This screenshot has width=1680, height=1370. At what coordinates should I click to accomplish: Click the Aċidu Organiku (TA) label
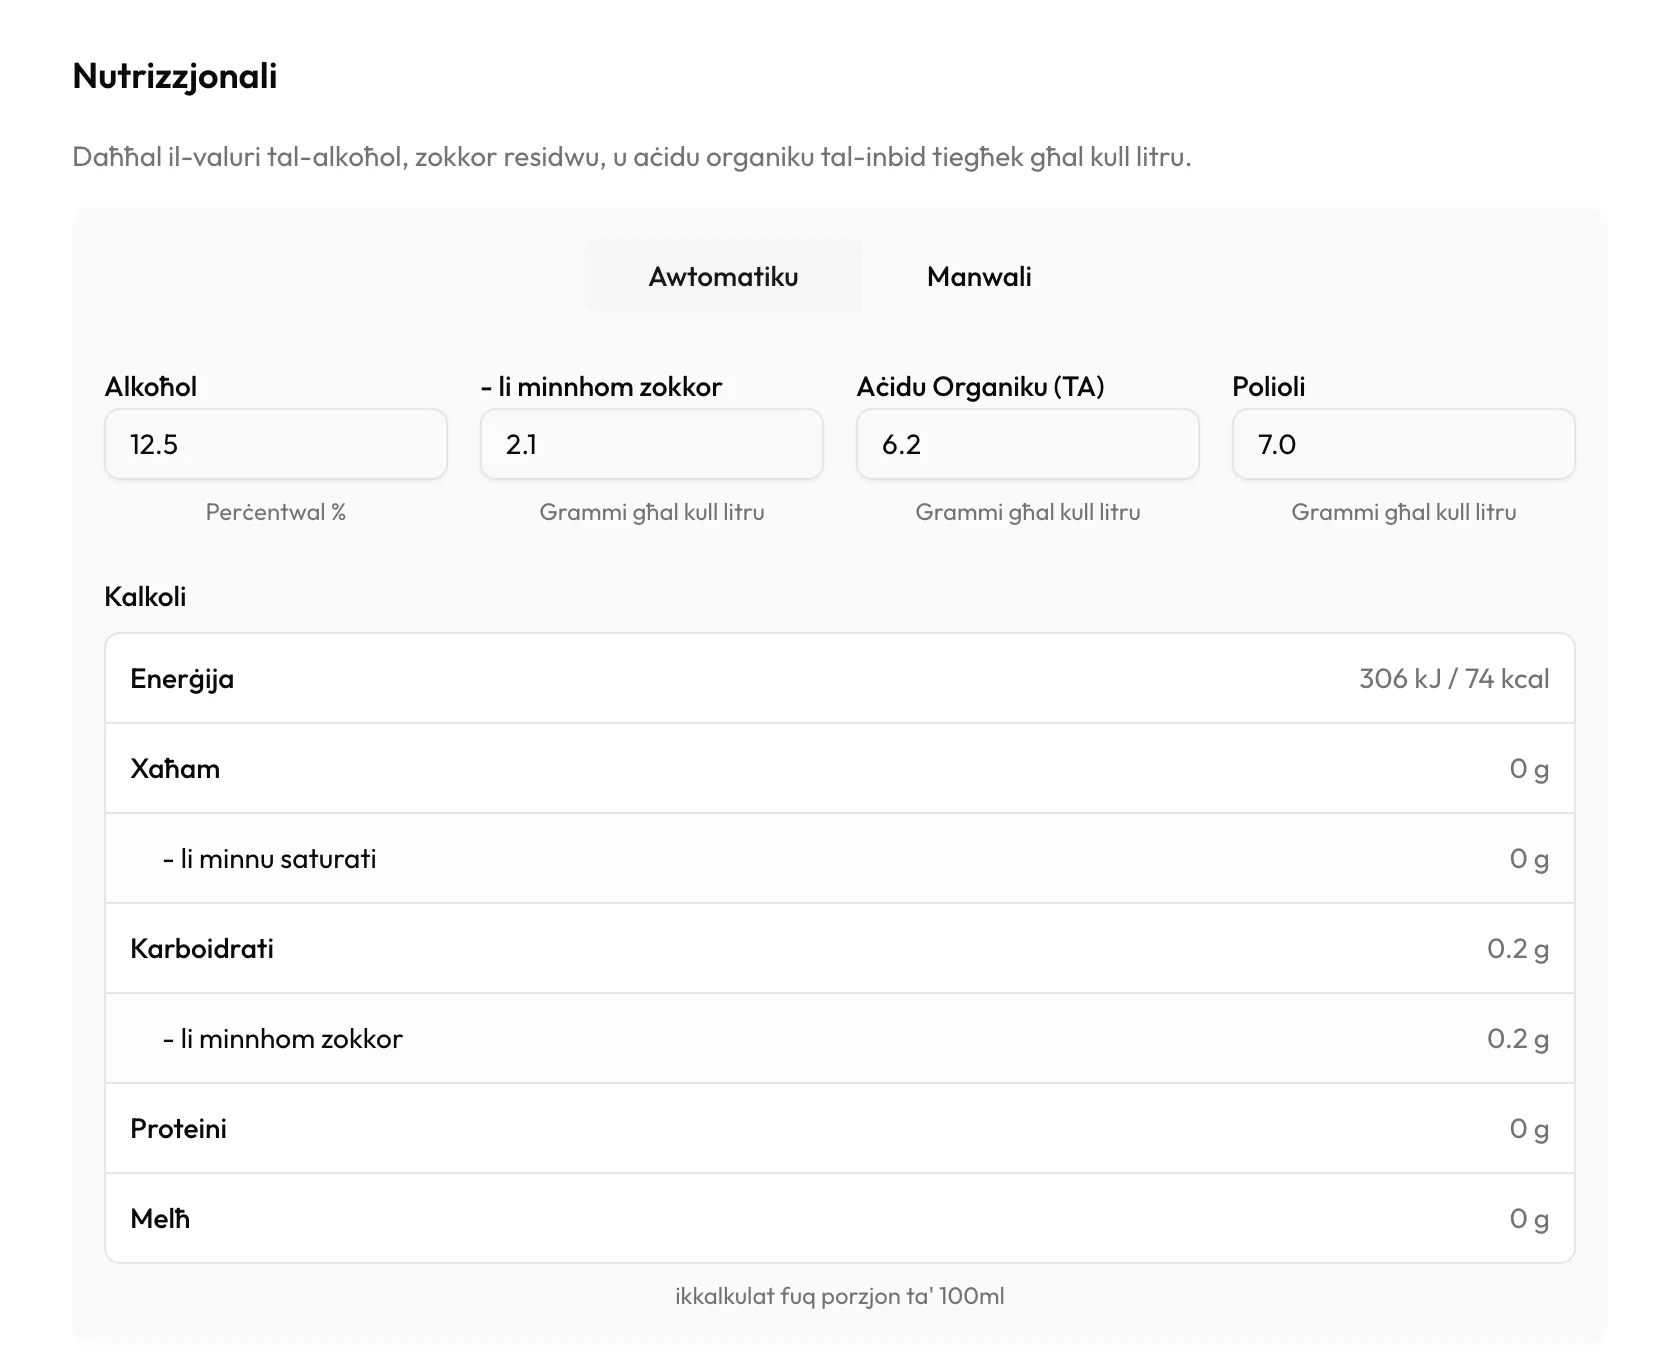pyautogui.click(x=981, y=387)
